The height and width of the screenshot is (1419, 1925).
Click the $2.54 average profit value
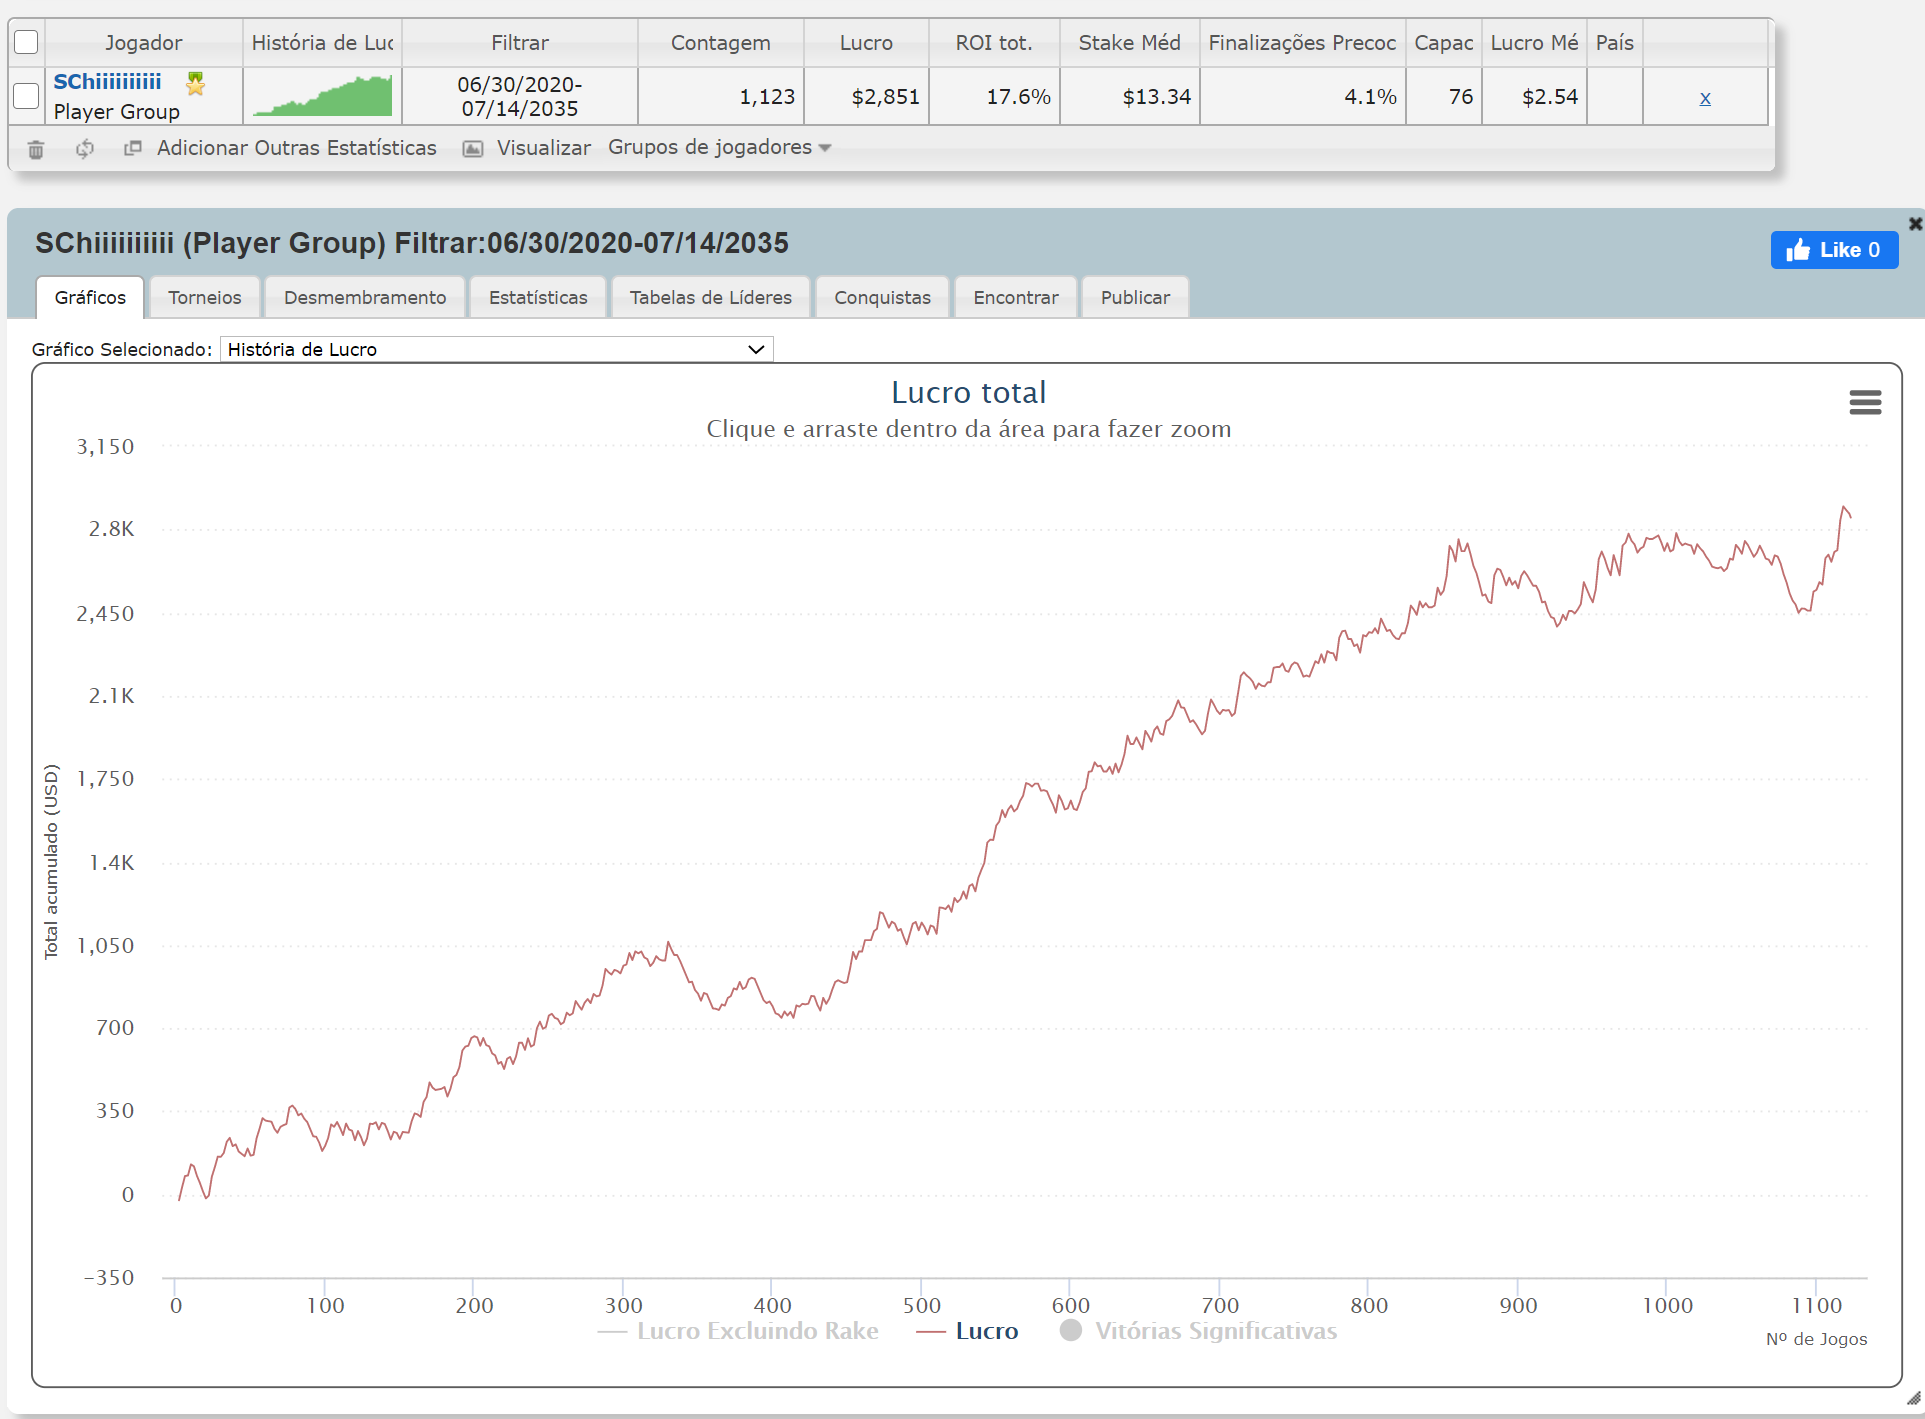pos(1549,97)
